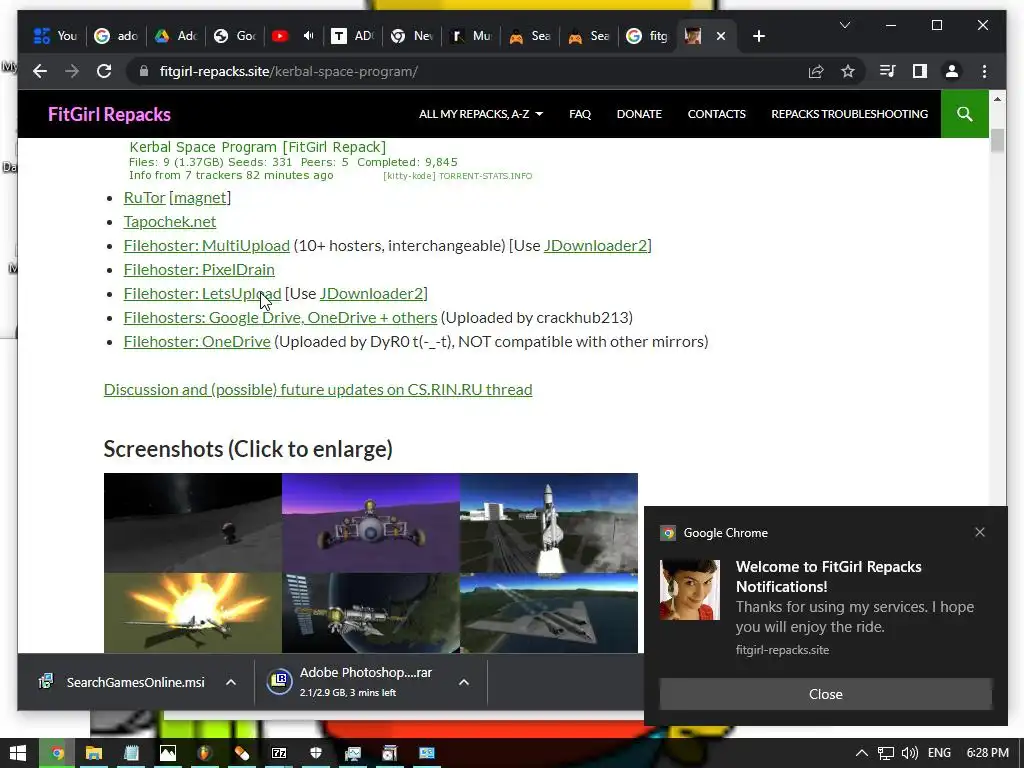Image resolution: width=1024 pixels, height=768 pixels.
Task: Enlarge the space station screenshot
Action: (371, 613)
